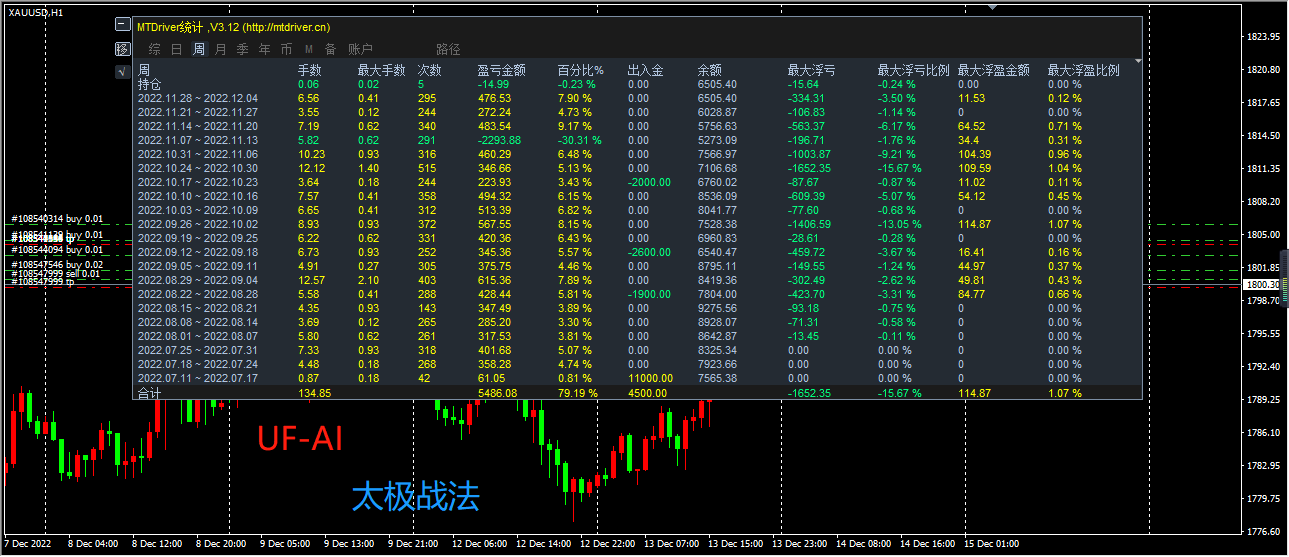Click the 盈亏金额 column header

point(501,71)
